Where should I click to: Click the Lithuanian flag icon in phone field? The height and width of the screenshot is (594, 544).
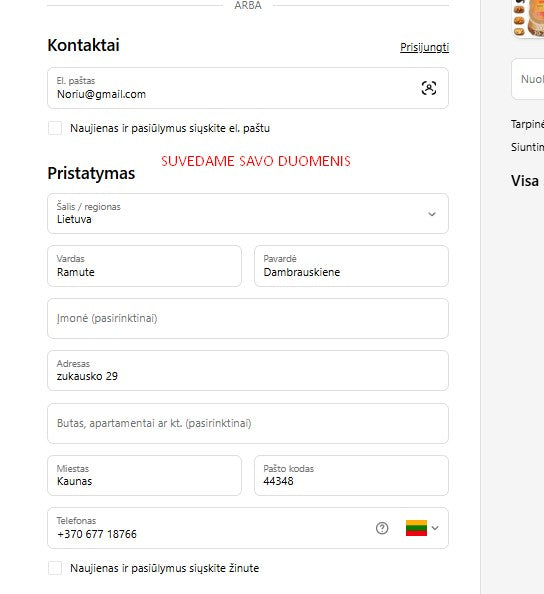click(x=416, y=528)
